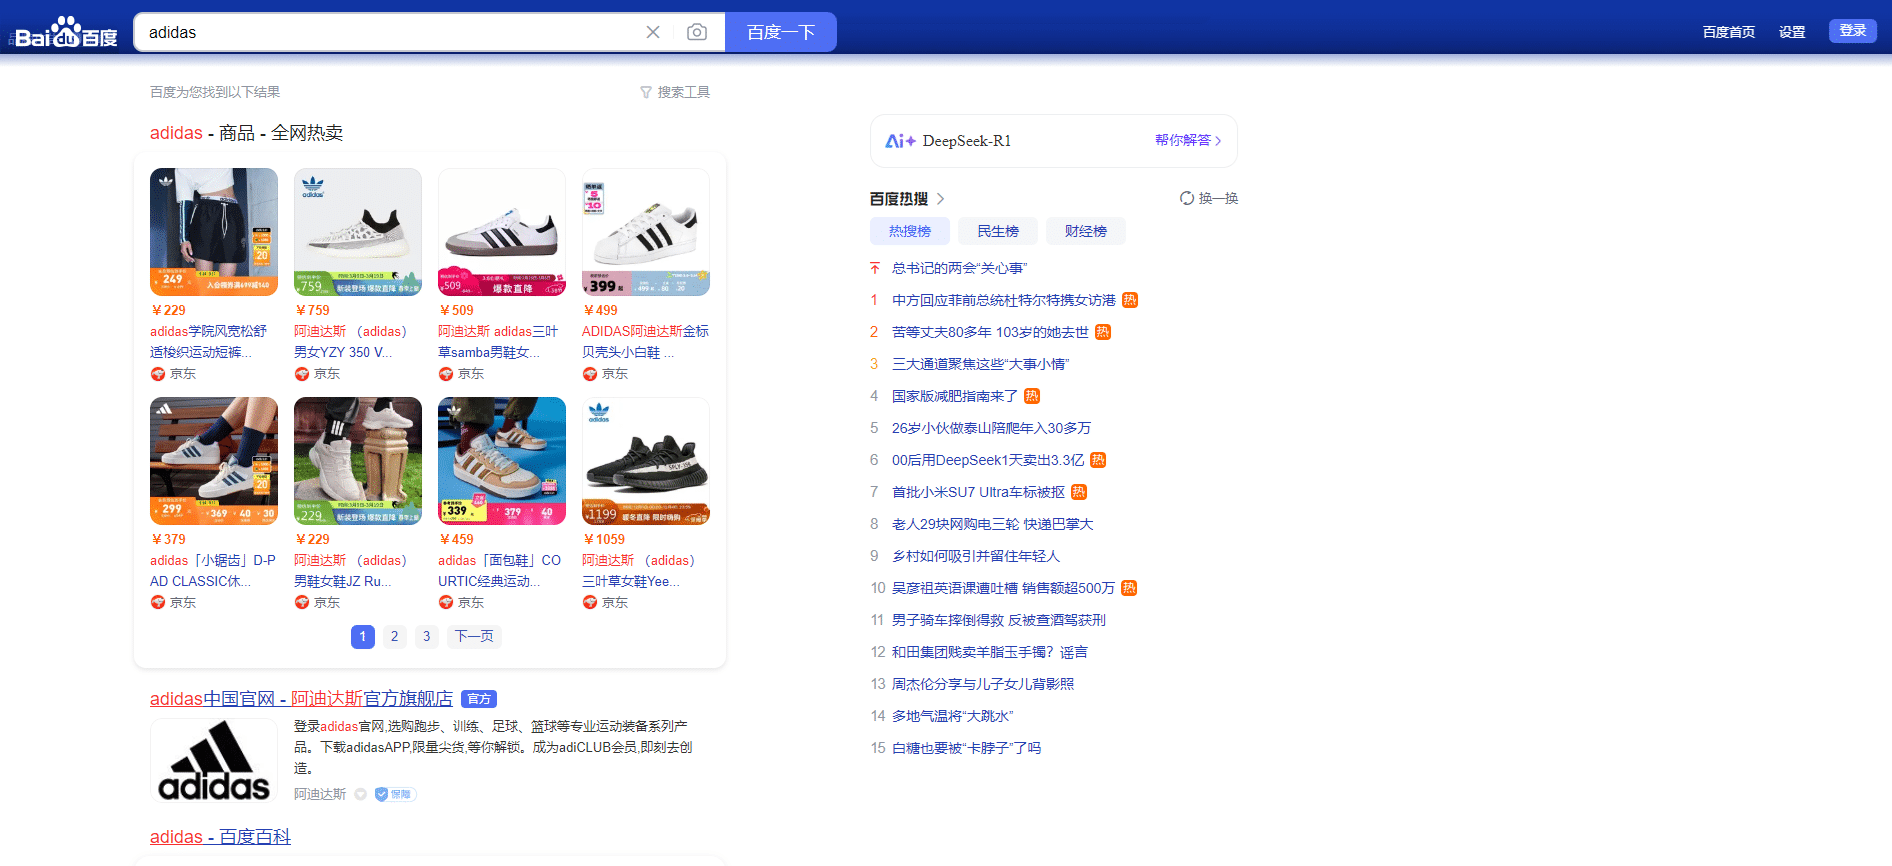Click JD icon under ¥459 shoe
1892x866 pixels.
click(446, 603)
